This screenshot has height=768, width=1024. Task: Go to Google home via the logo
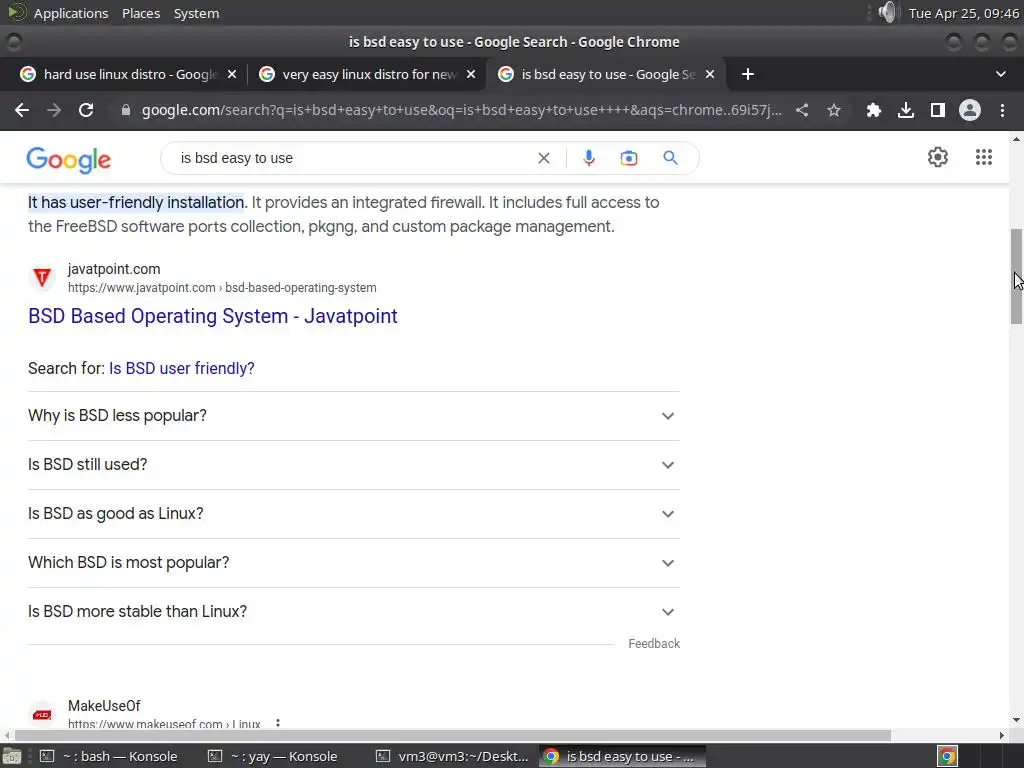point(69,159)
